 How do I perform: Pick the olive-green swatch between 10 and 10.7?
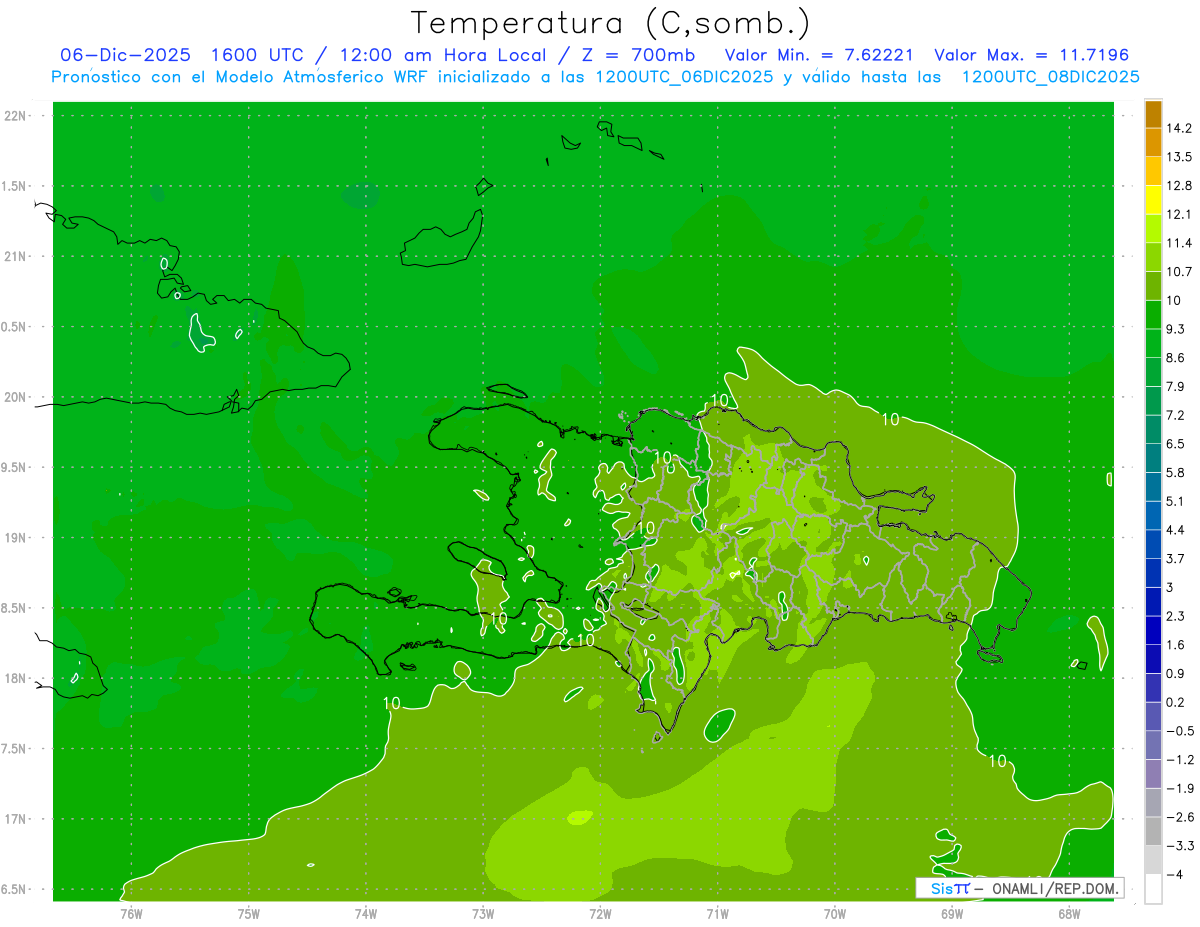[x=1153, y=286]
